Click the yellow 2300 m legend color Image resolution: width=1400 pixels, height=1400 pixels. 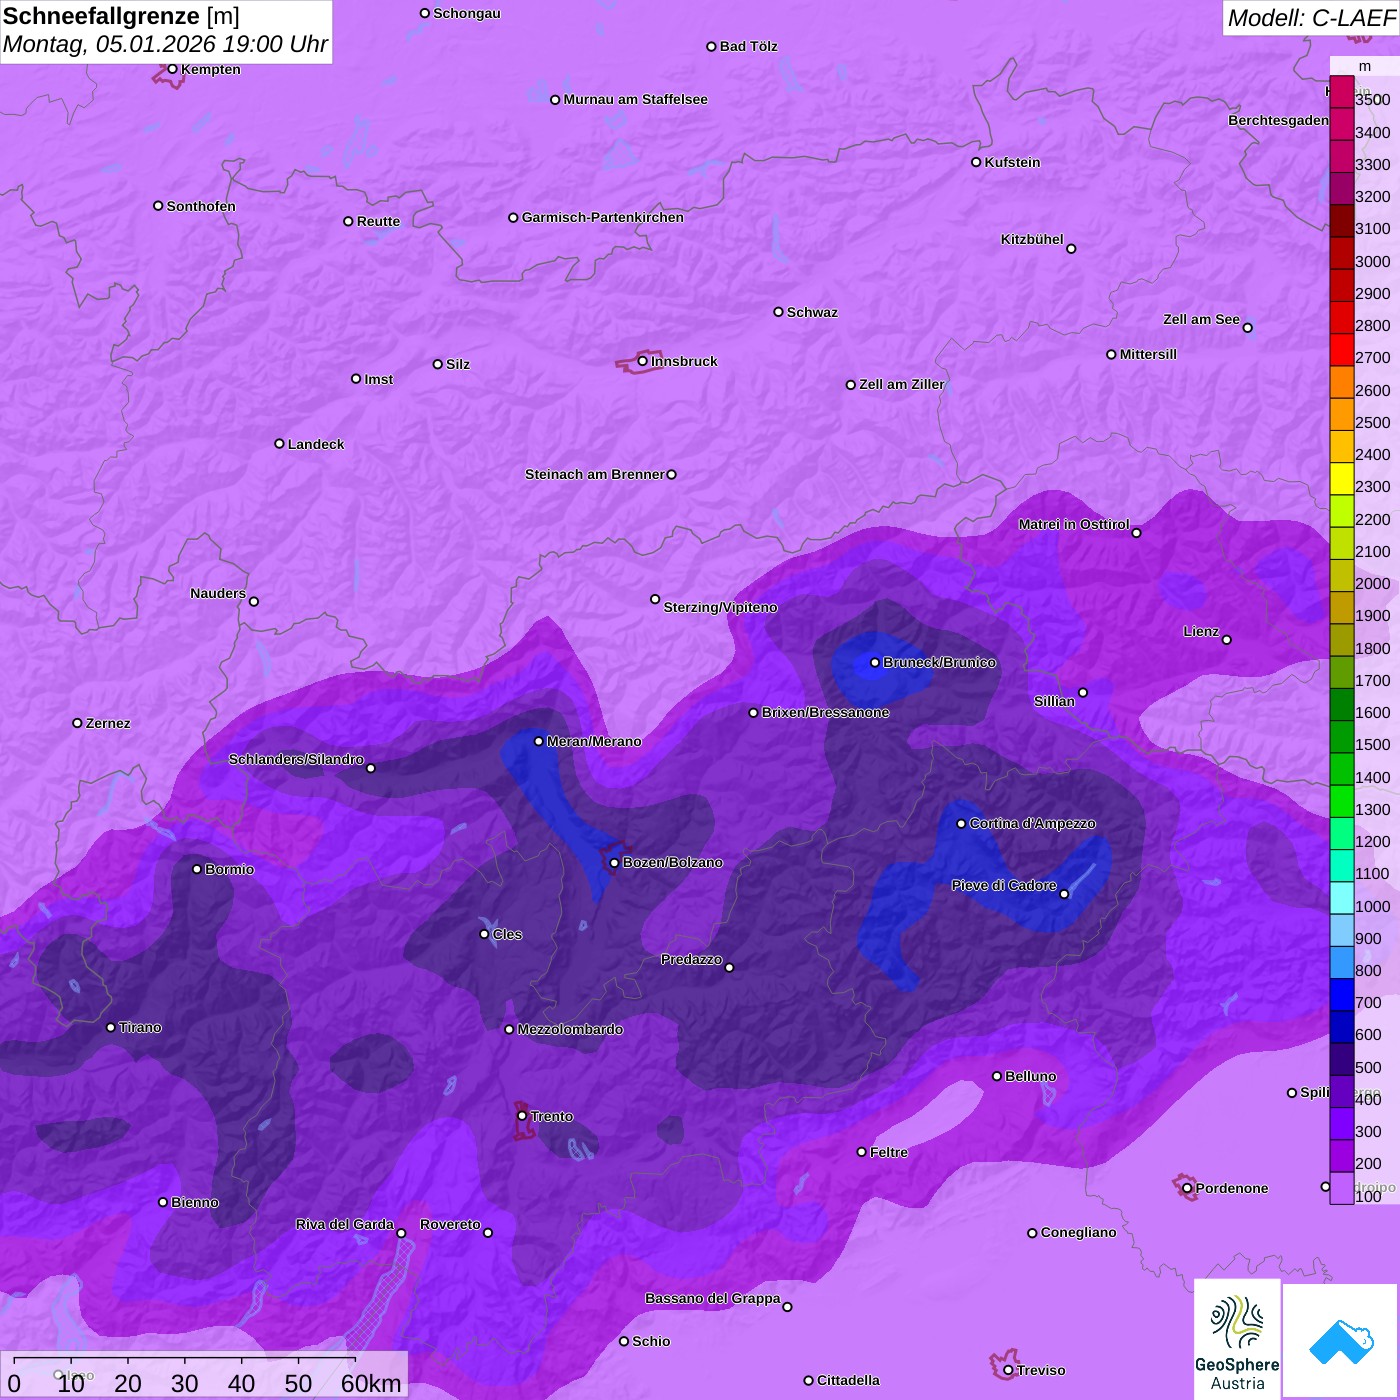pyautogui.click(x=1341, y=479)
